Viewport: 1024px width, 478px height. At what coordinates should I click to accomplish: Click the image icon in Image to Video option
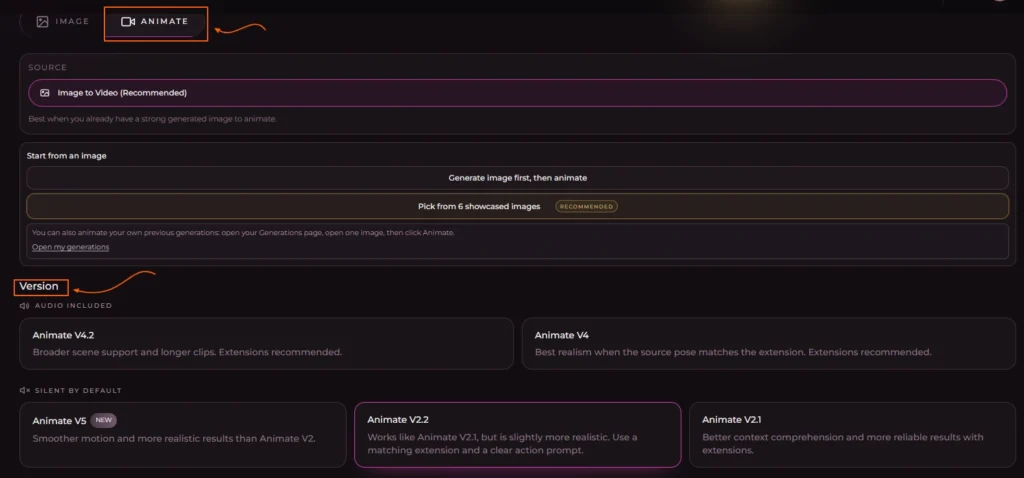pos(44,93)
